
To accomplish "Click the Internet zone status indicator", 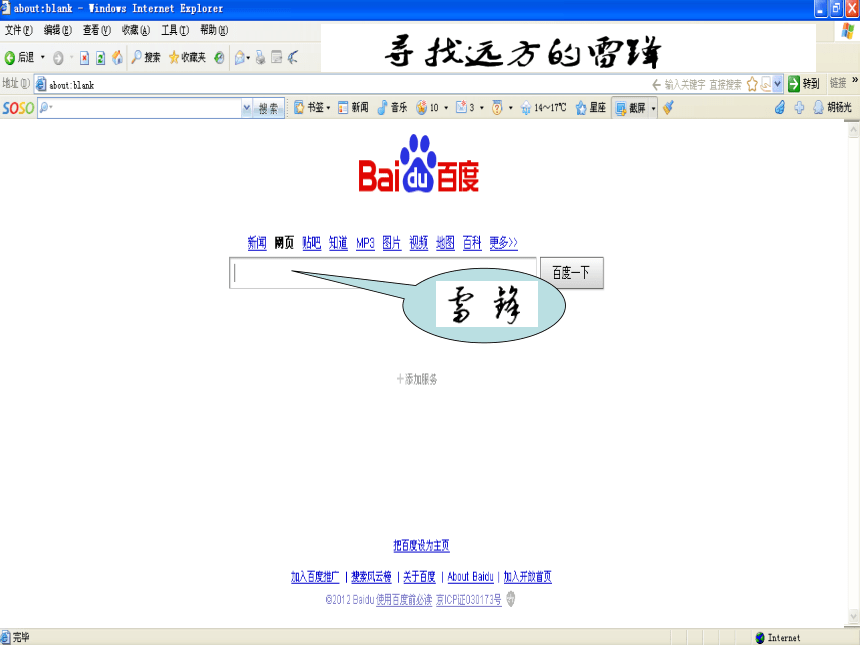I will [x=778, y=637].
